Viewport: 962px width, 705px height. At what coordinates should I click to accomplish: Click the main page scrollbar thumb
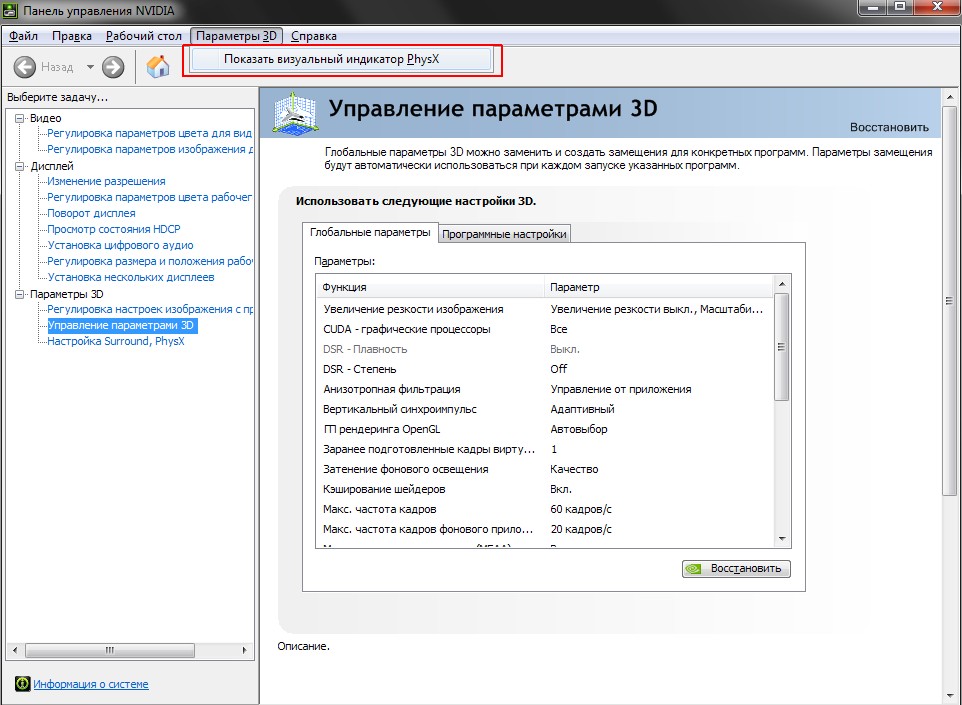pyautogui.click(x=950, y=301)
